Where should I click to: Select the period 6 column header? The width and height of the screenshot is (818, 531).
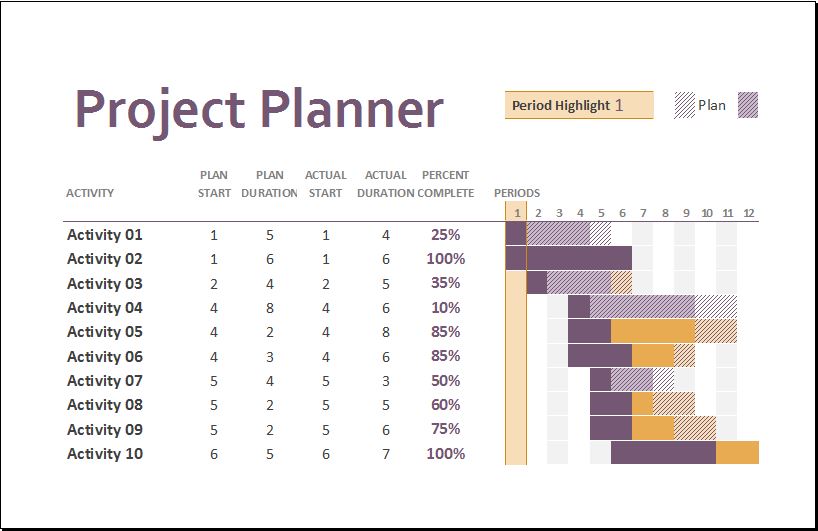tap(622, 213)
